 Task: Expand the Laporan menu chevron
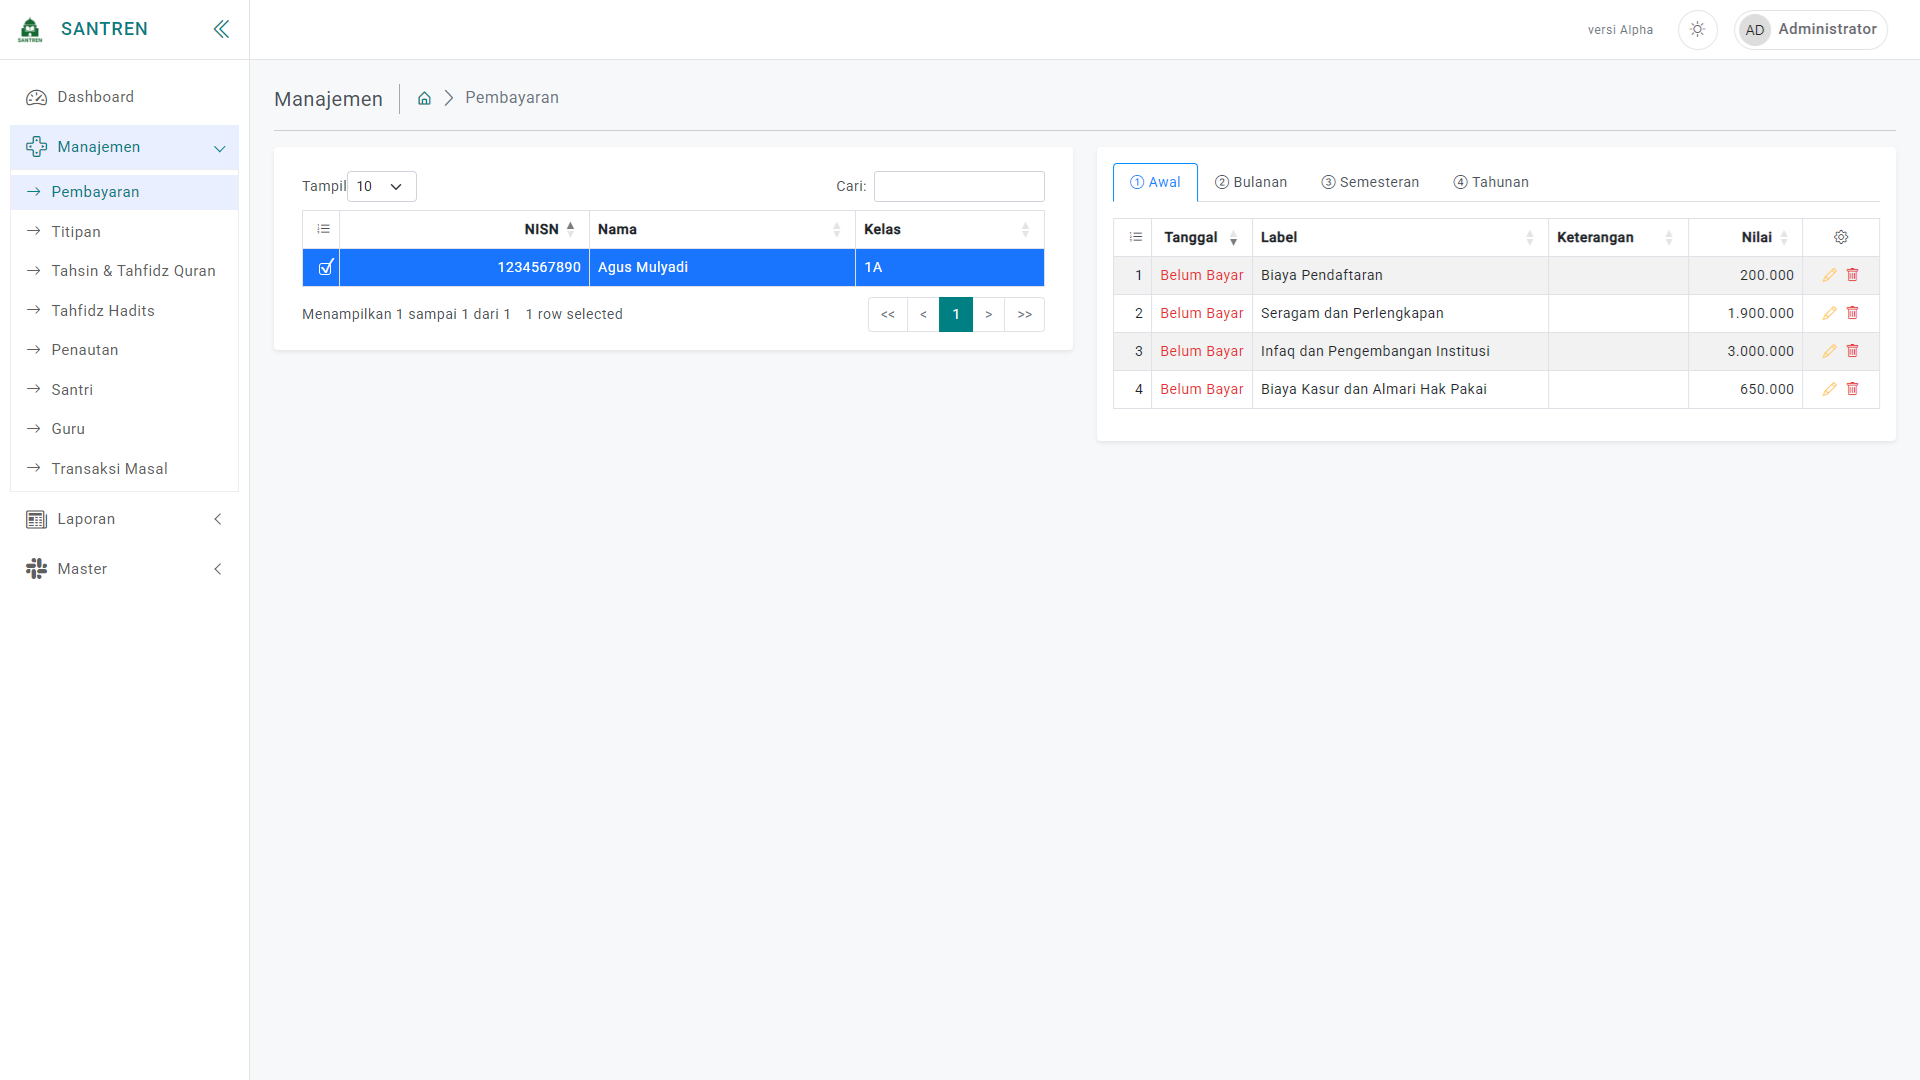click(218, 519)
